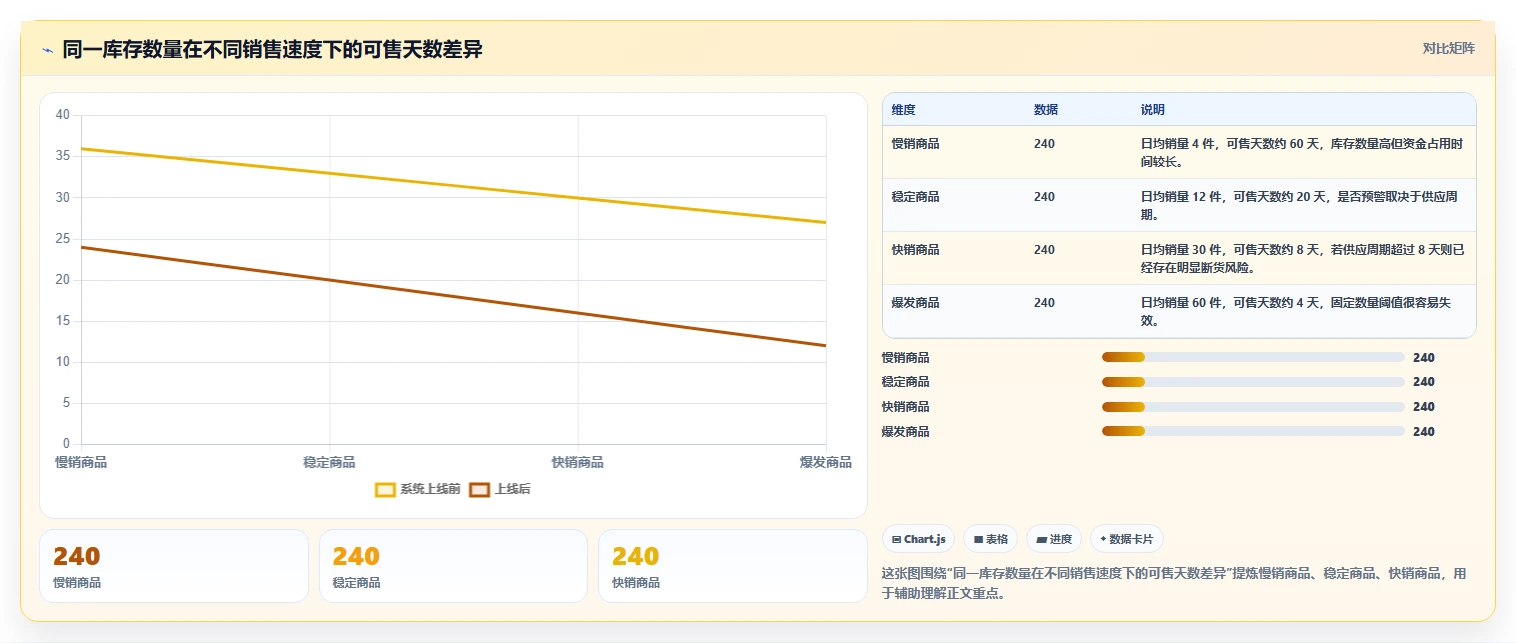Click the lightning icon beside the title
The image size is (1516, 643).
[48, 50]
